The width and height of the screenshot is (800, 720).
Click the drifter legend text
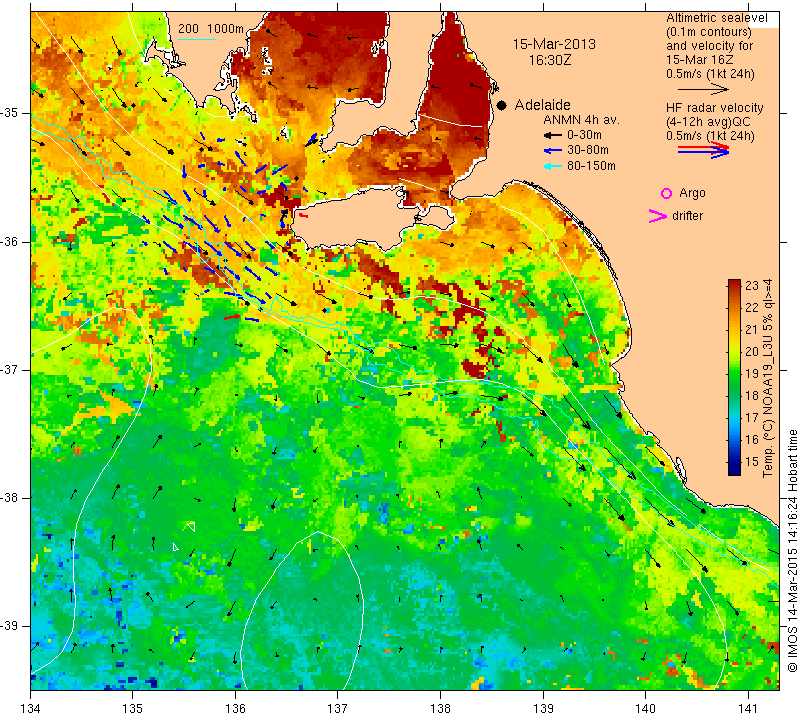click(x=687, y=216)
